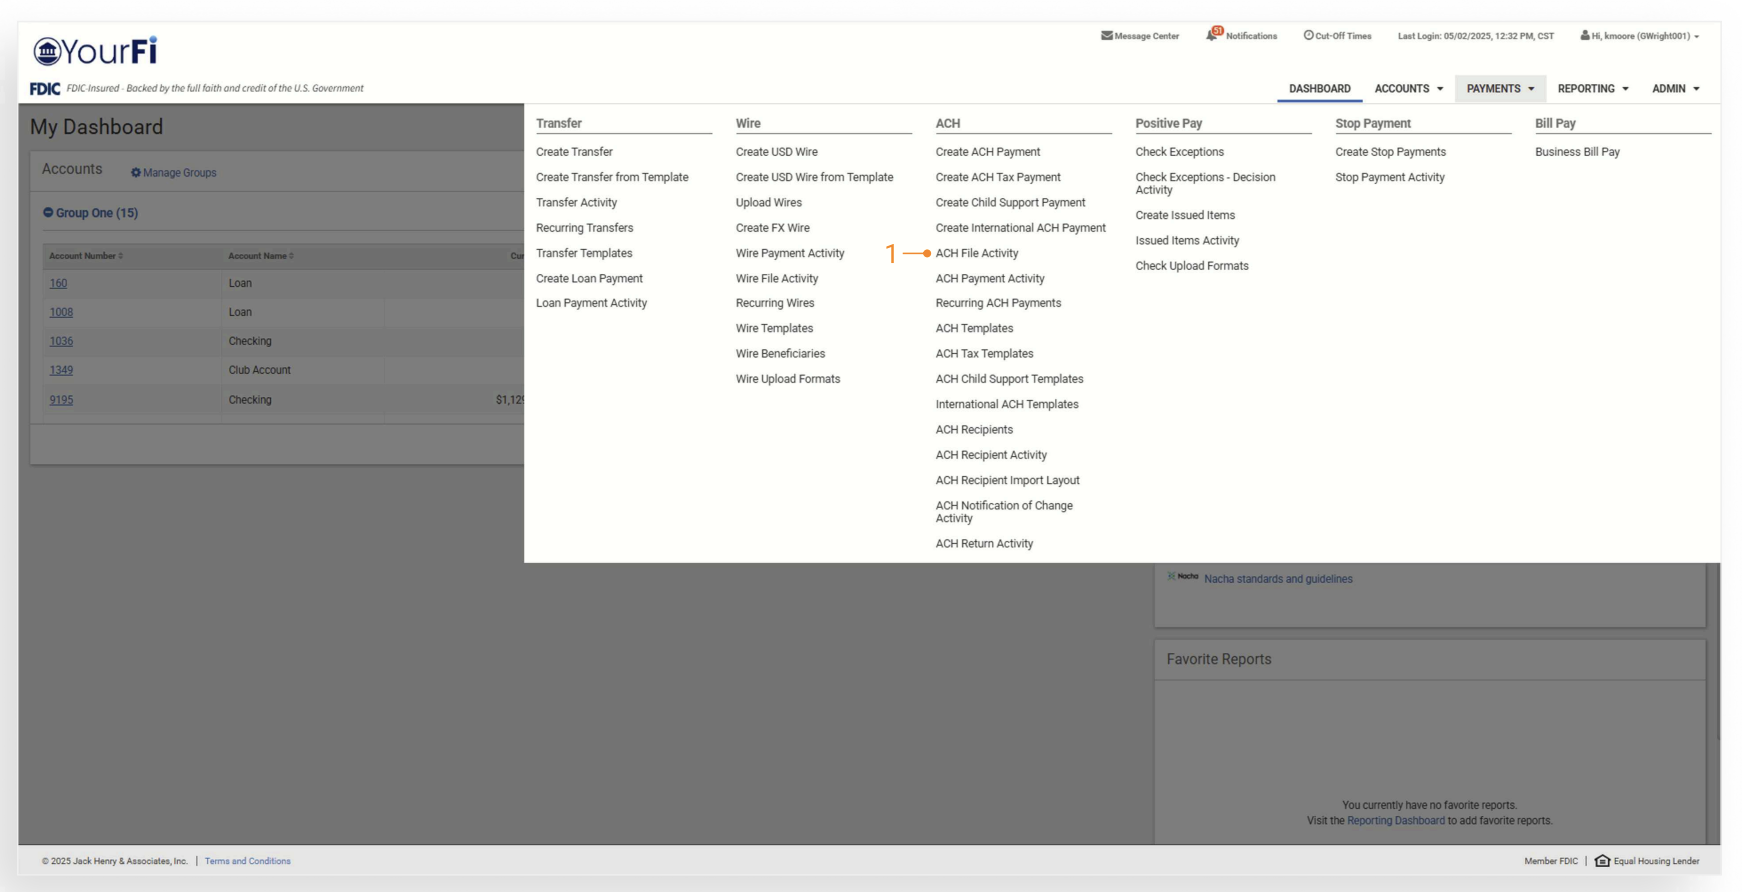This screenshot has width=1742, height=892.
Task: Sort by Account Number column arrows
Action: coord(121,256)
